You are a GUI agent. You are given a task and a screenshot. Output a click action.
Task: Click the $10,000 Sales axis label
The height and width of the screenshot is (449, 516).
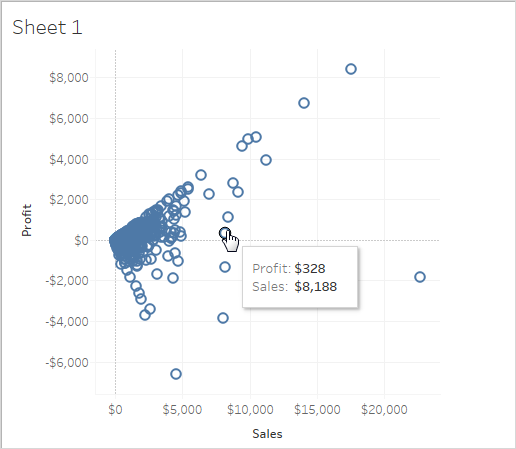(x=250, y=410)
